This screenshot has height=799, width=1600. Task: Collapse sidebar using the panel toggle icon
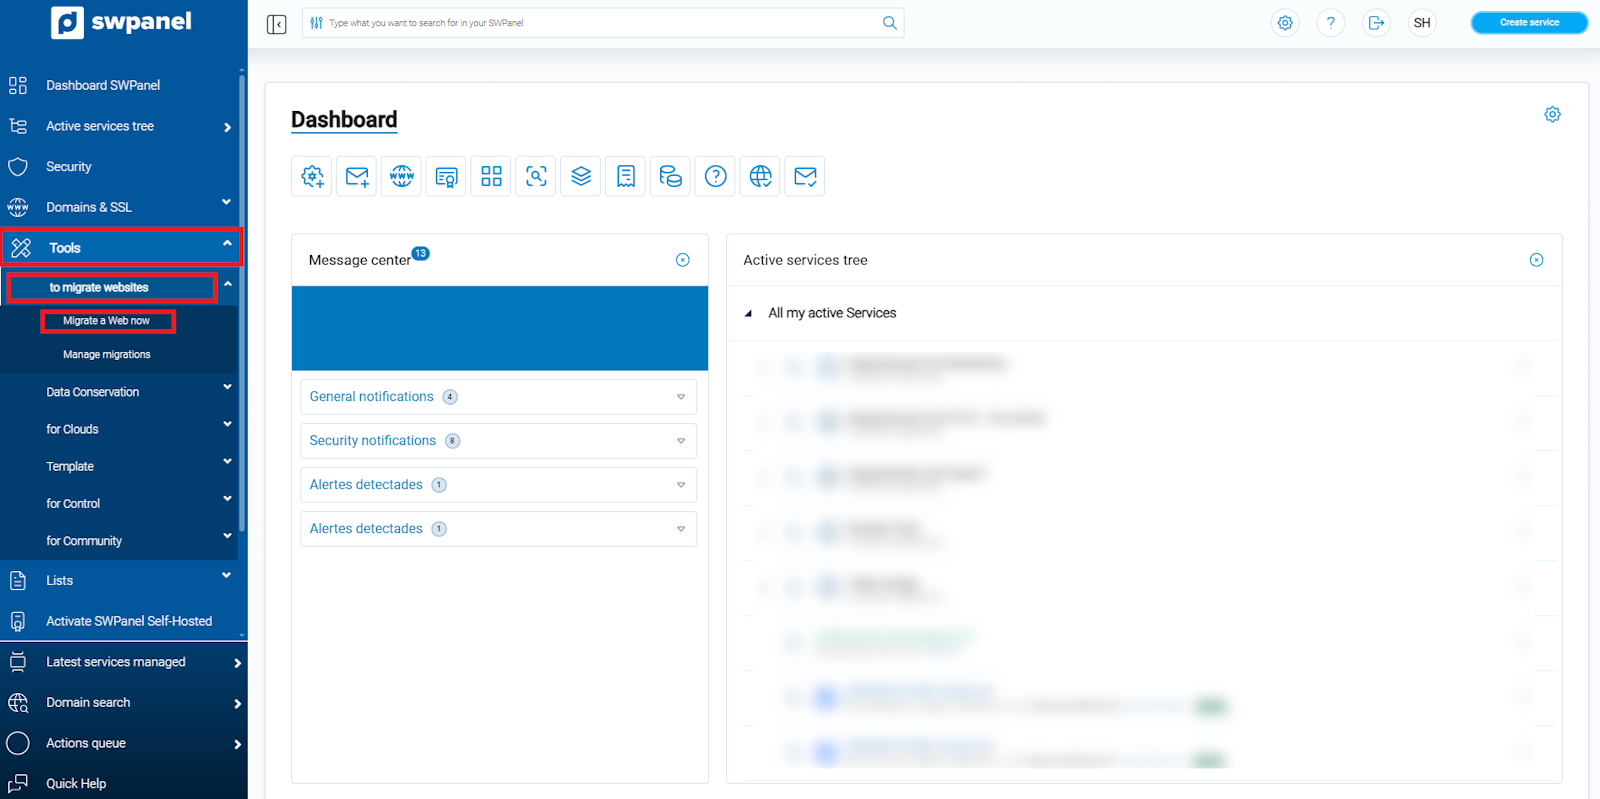point(277,24)
